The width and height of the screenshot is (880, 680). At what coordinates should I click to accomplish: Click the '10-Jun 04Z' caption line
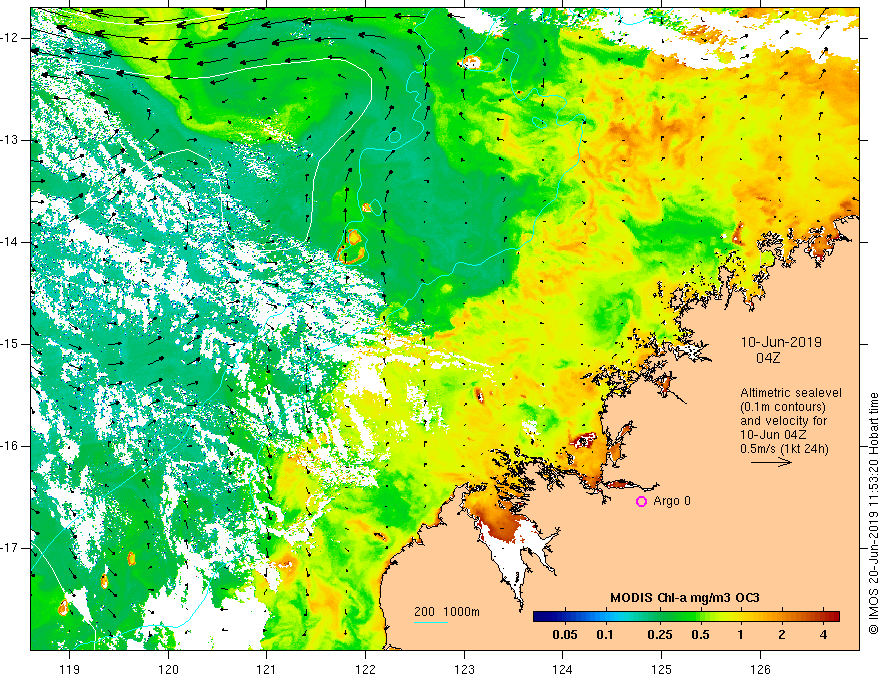[771, 435]
